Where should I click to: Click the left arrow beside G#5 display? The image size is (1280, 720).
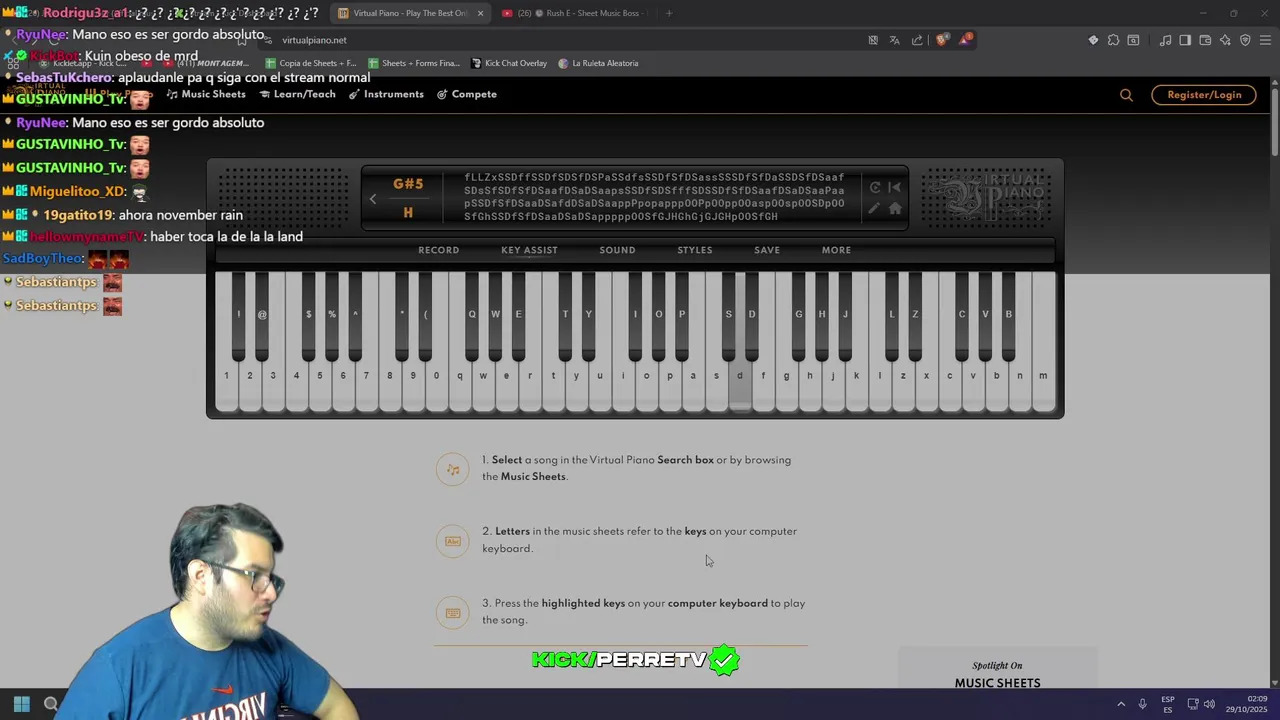(373, 199)
